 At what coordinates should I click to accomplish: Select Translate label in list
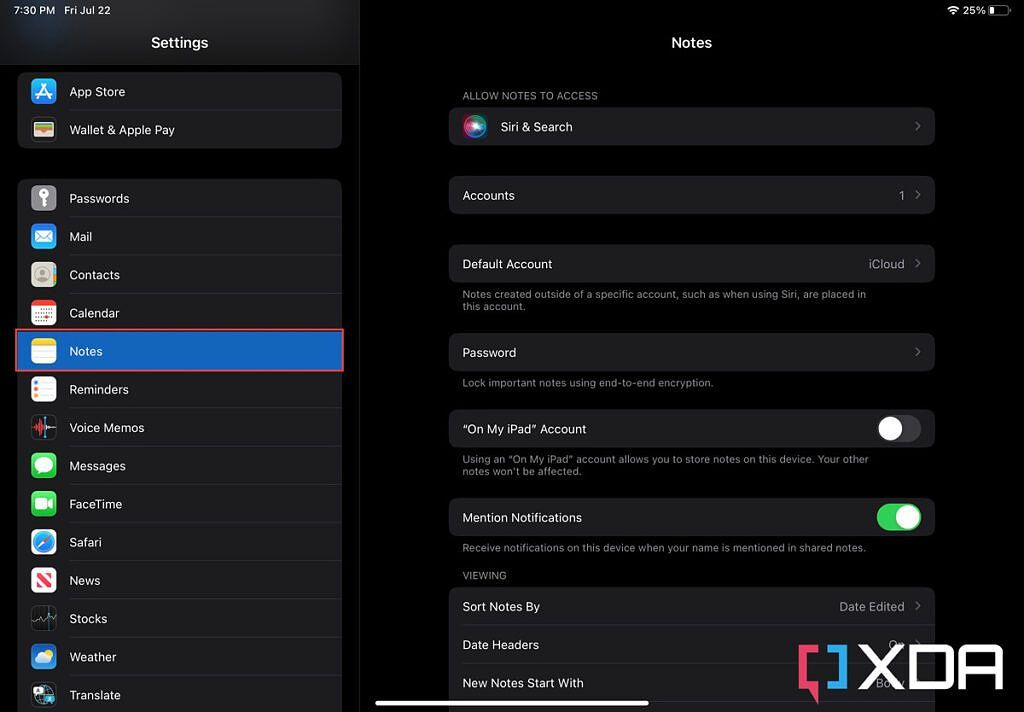coord(95,695)
